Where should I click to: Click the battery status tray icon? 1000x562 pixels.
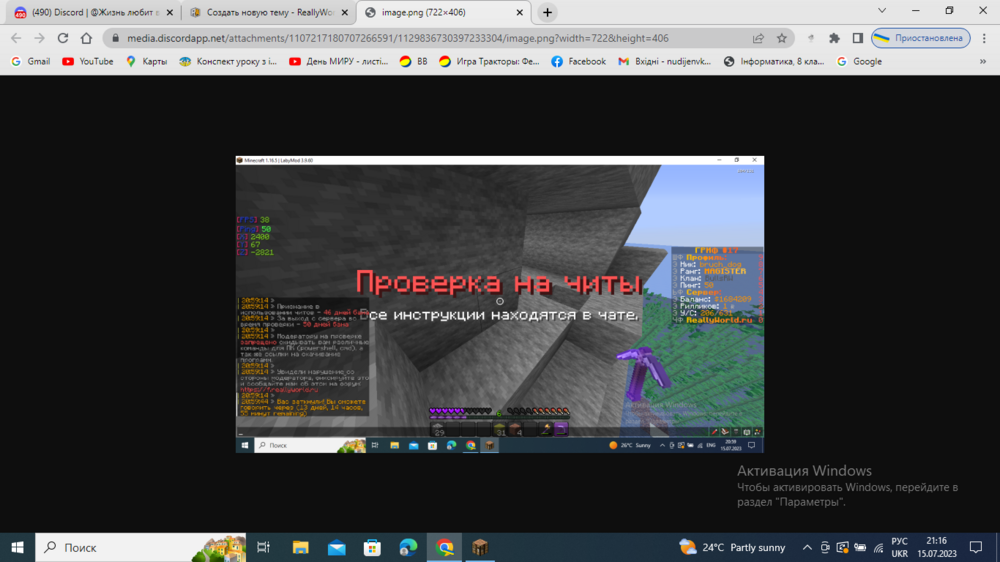click(860, 547)
